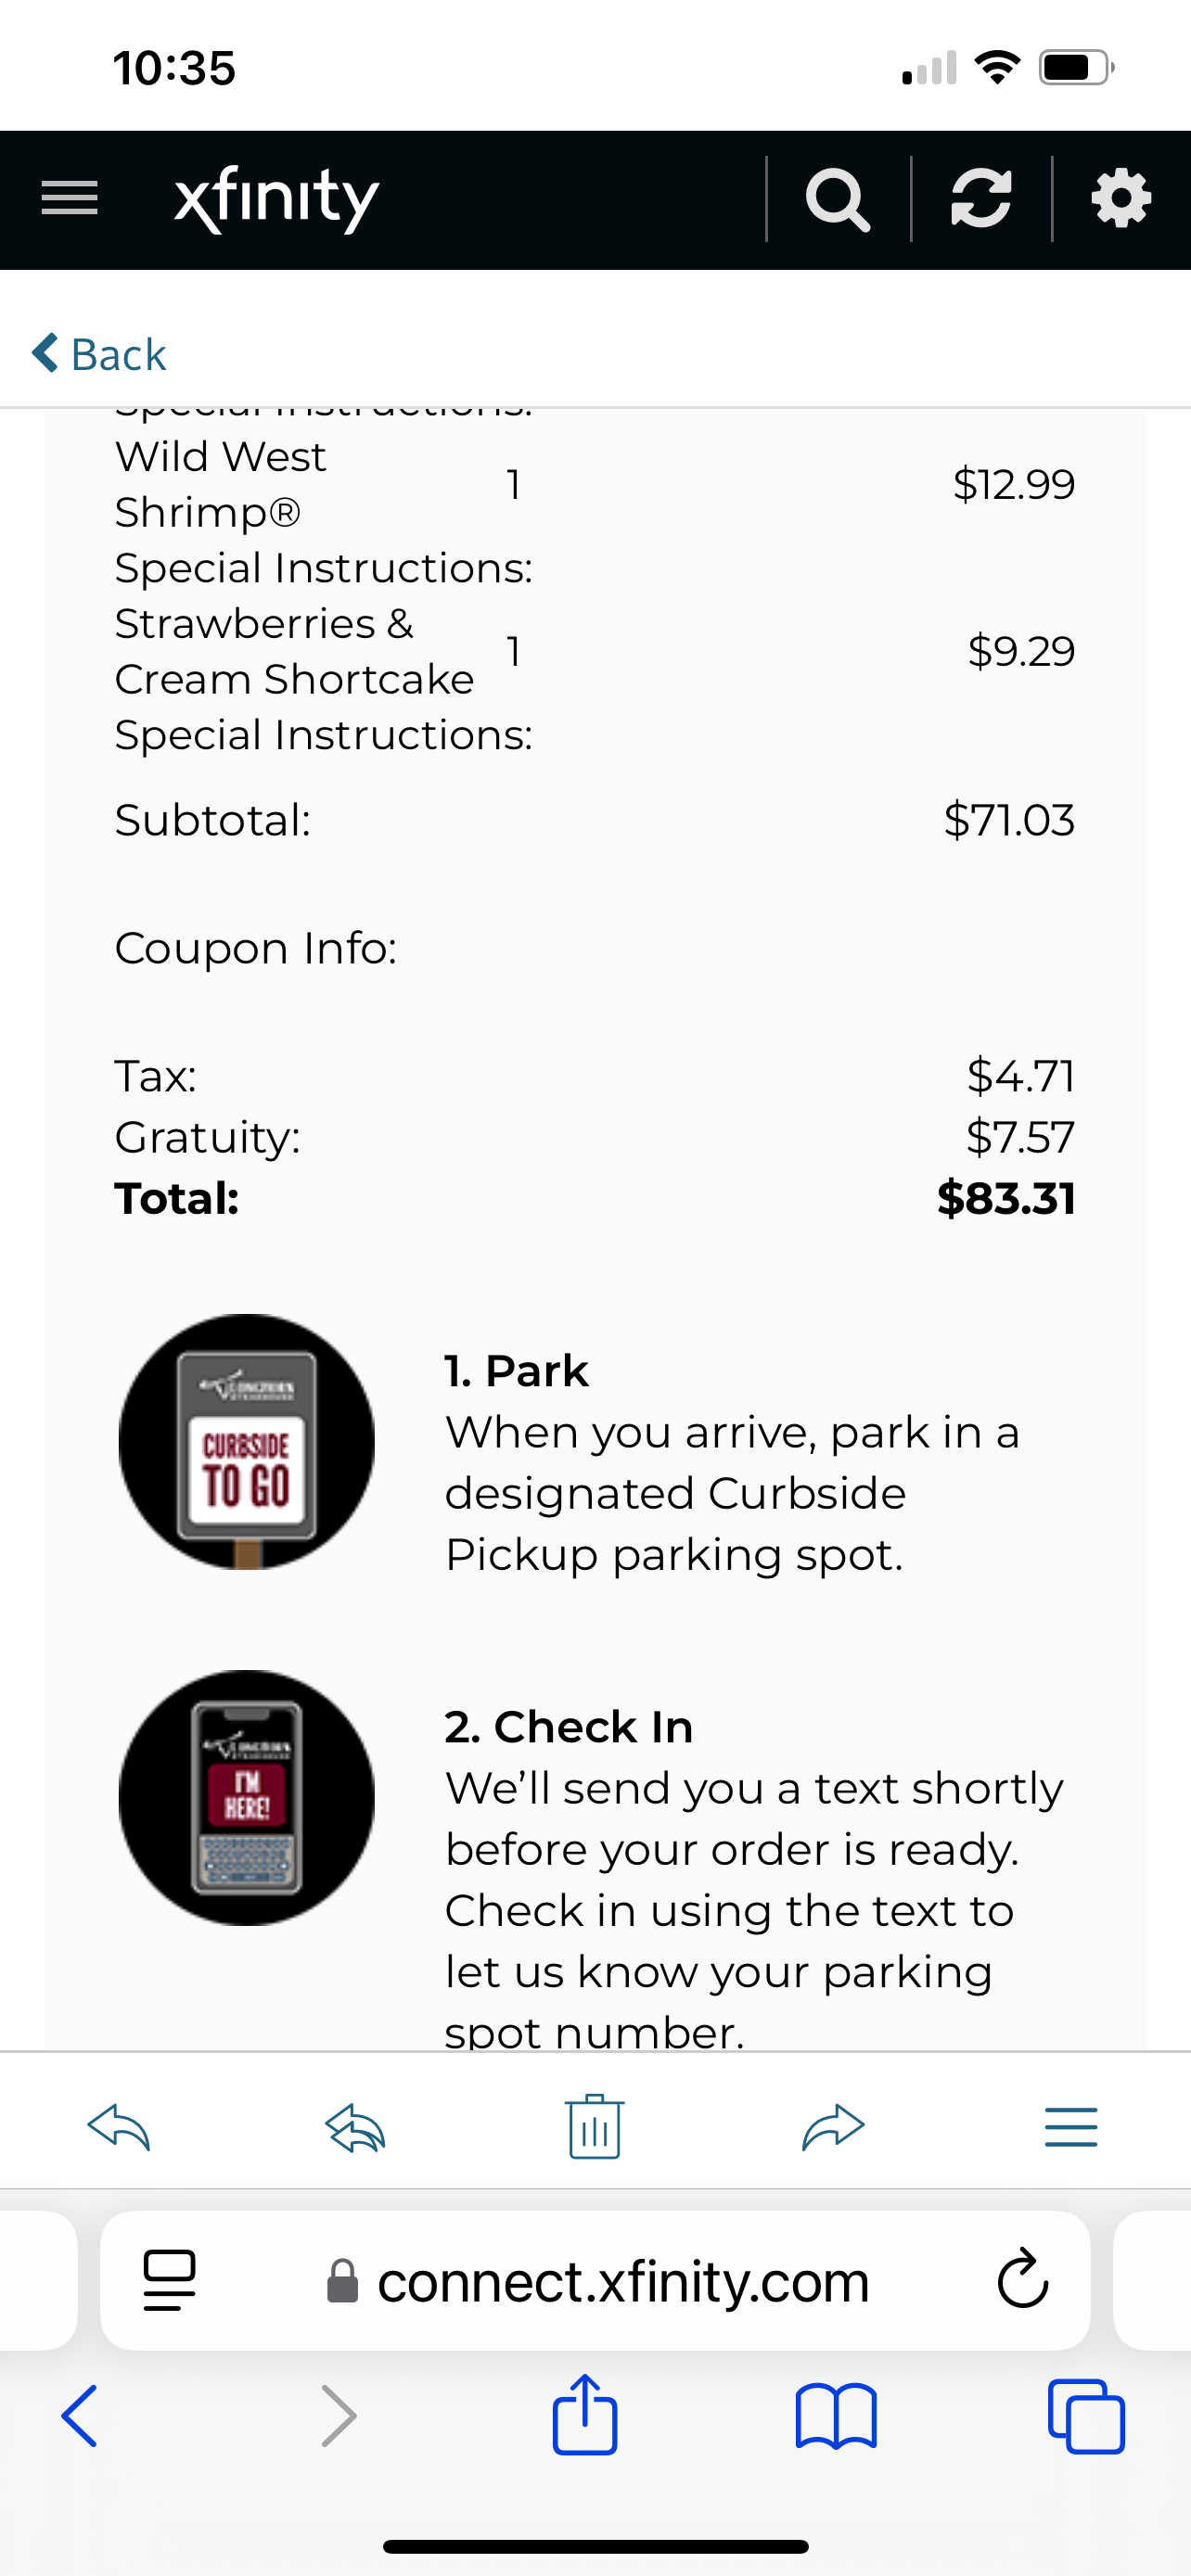Reload page using Safari refresh arrow
This screenshot has width=1191, height=2576.
click(1022, 2279)
